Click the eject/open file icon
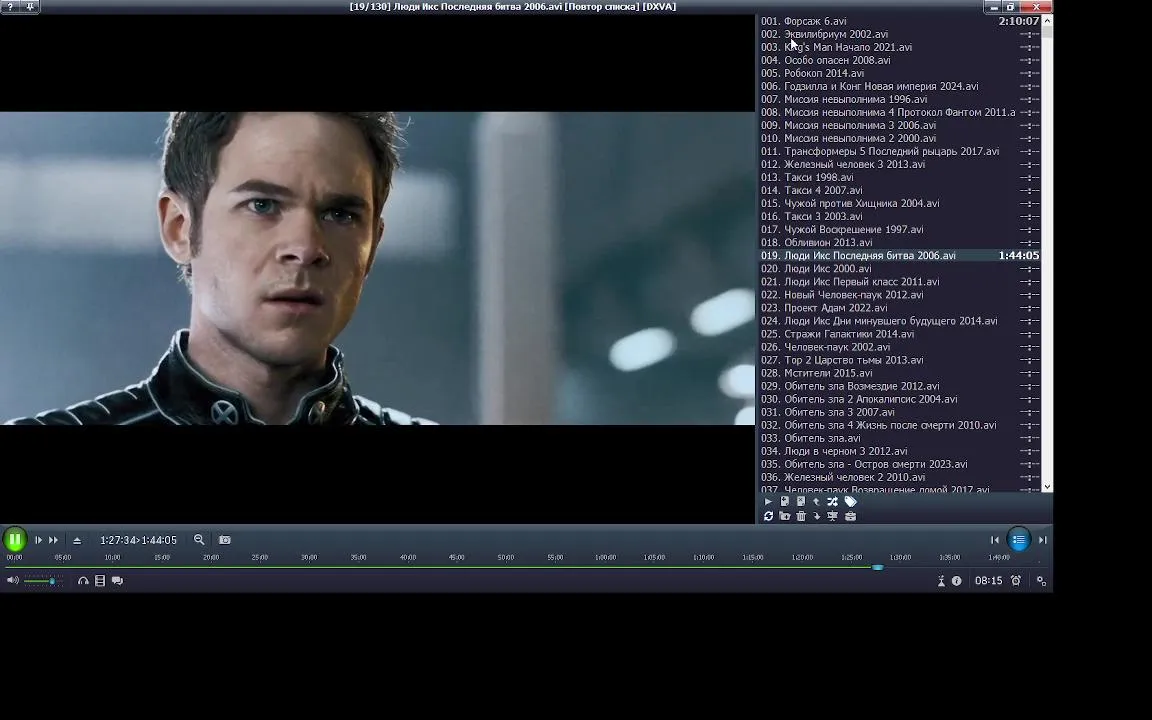1152x720 pixels. click(77, 540)
